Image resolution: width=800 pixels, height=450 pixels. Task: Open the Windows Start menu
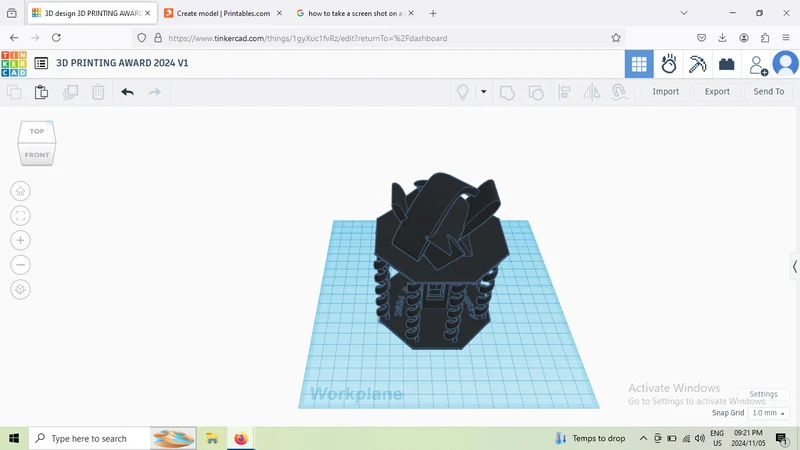(x=14, y=438)
